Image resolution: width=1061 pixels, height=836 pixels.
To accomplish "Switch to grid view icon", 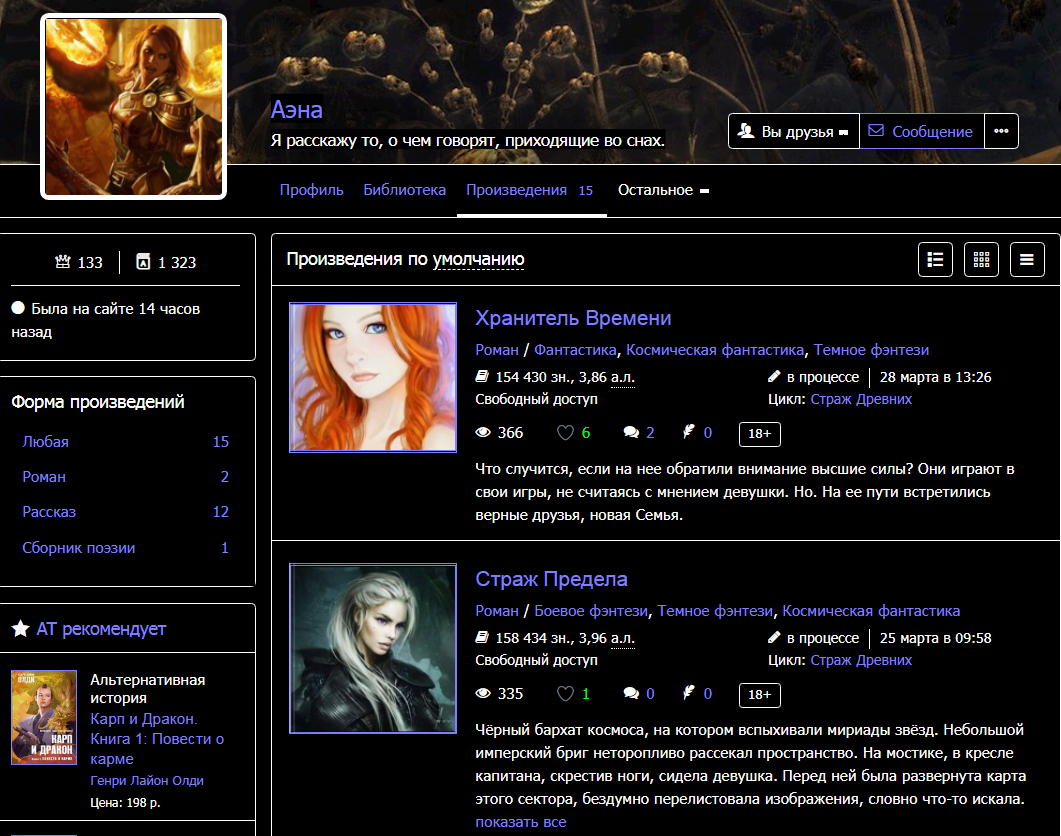I will [x=981, y=260].
